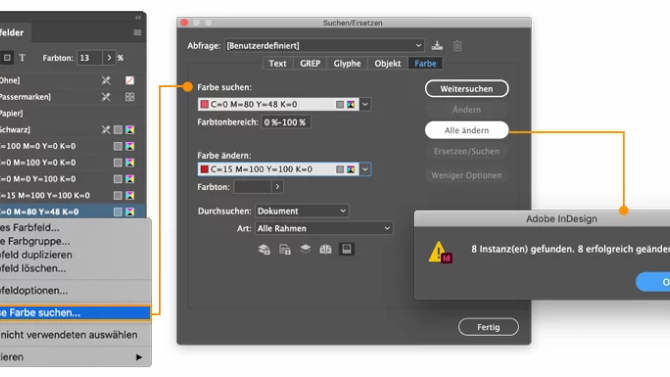Toggle the include locked stories icon
The height and width of the screenshot is (377, 670).
tap(285, 249)
